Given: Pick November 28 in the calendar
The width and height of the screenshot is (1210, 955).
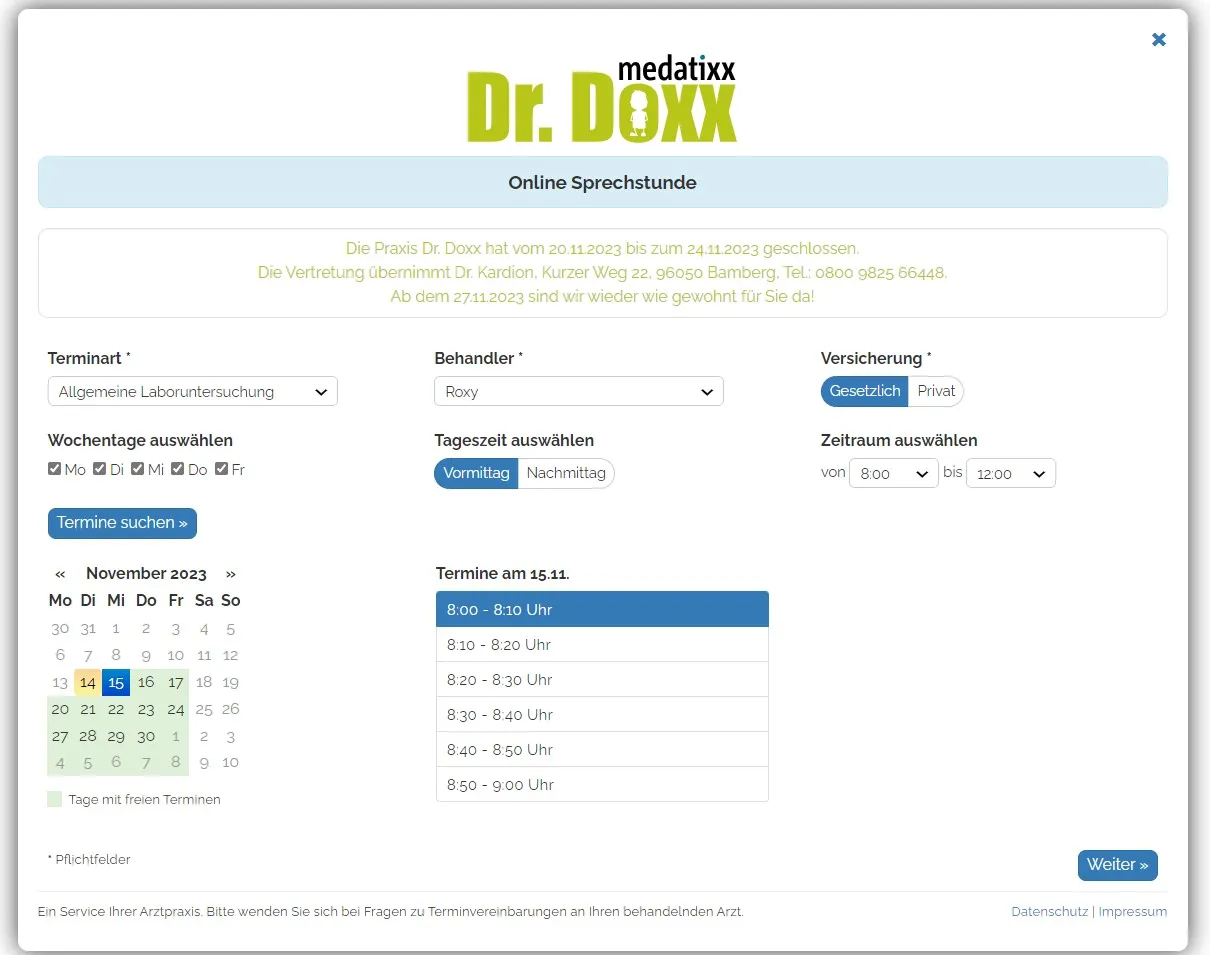Looking at the screenshot, I should coord(88,737).
